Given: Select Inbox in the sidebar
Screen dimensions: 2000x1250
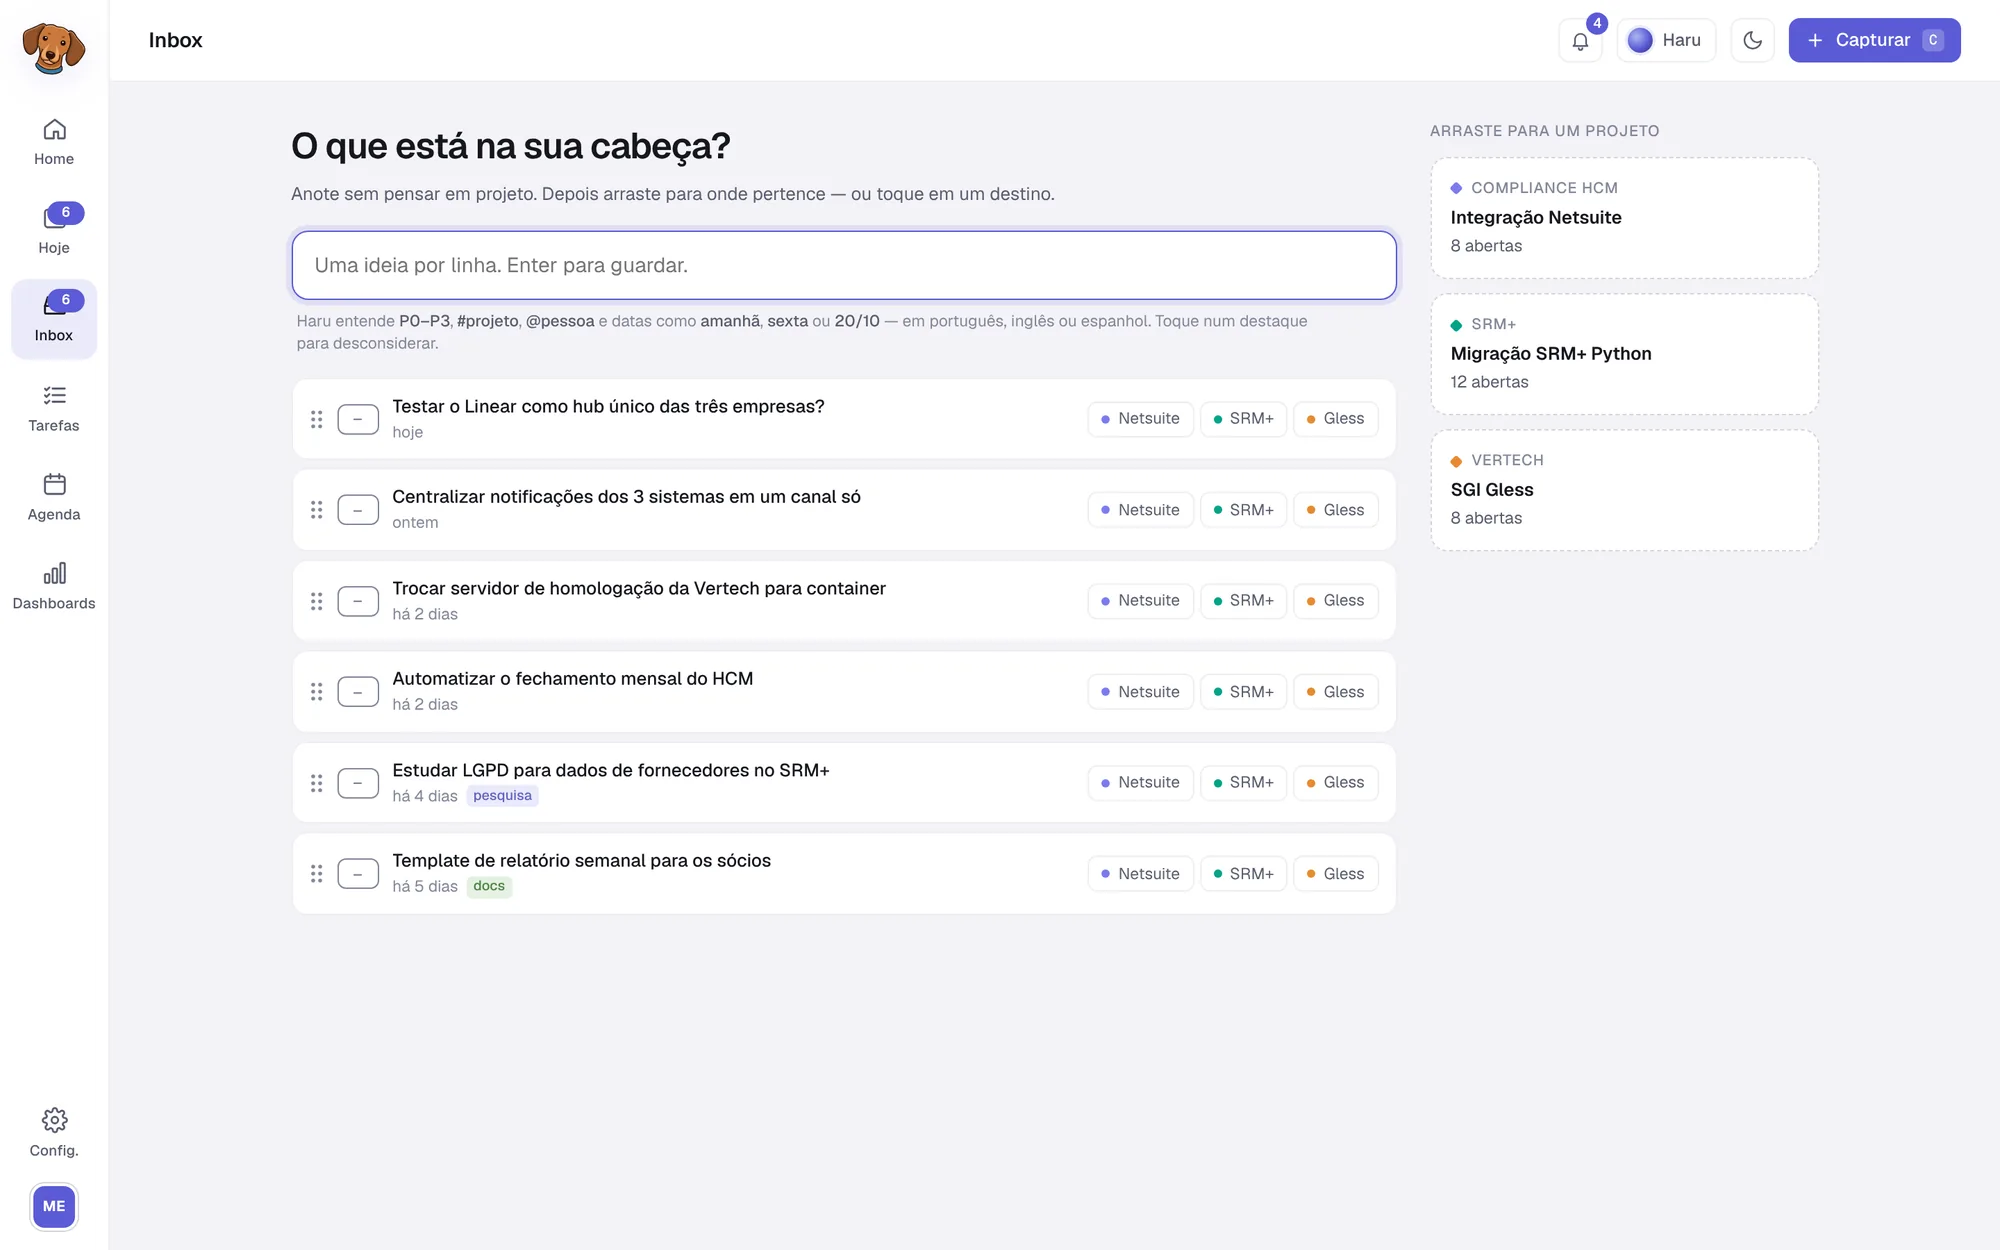Looking at the screenshot, I should [54, 319].
